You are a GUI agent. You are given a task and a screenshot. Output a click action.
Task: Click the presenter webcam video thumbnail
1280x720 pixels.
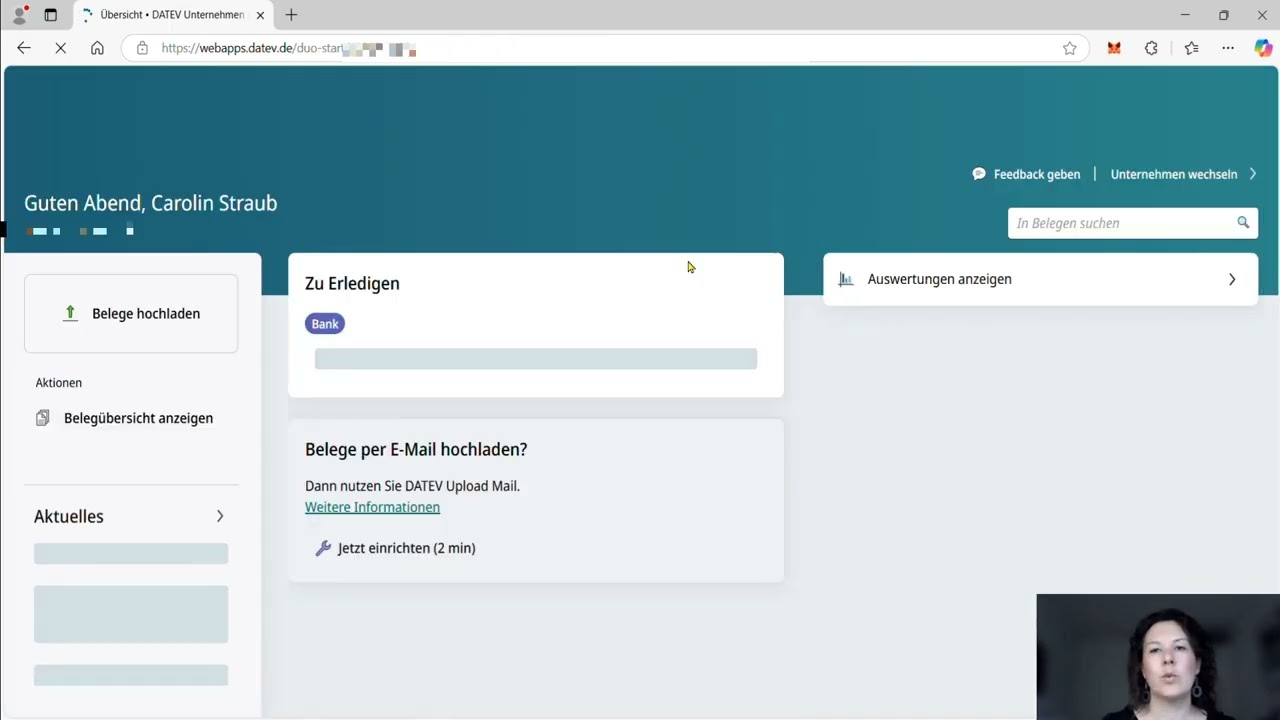pos(1158,657)
